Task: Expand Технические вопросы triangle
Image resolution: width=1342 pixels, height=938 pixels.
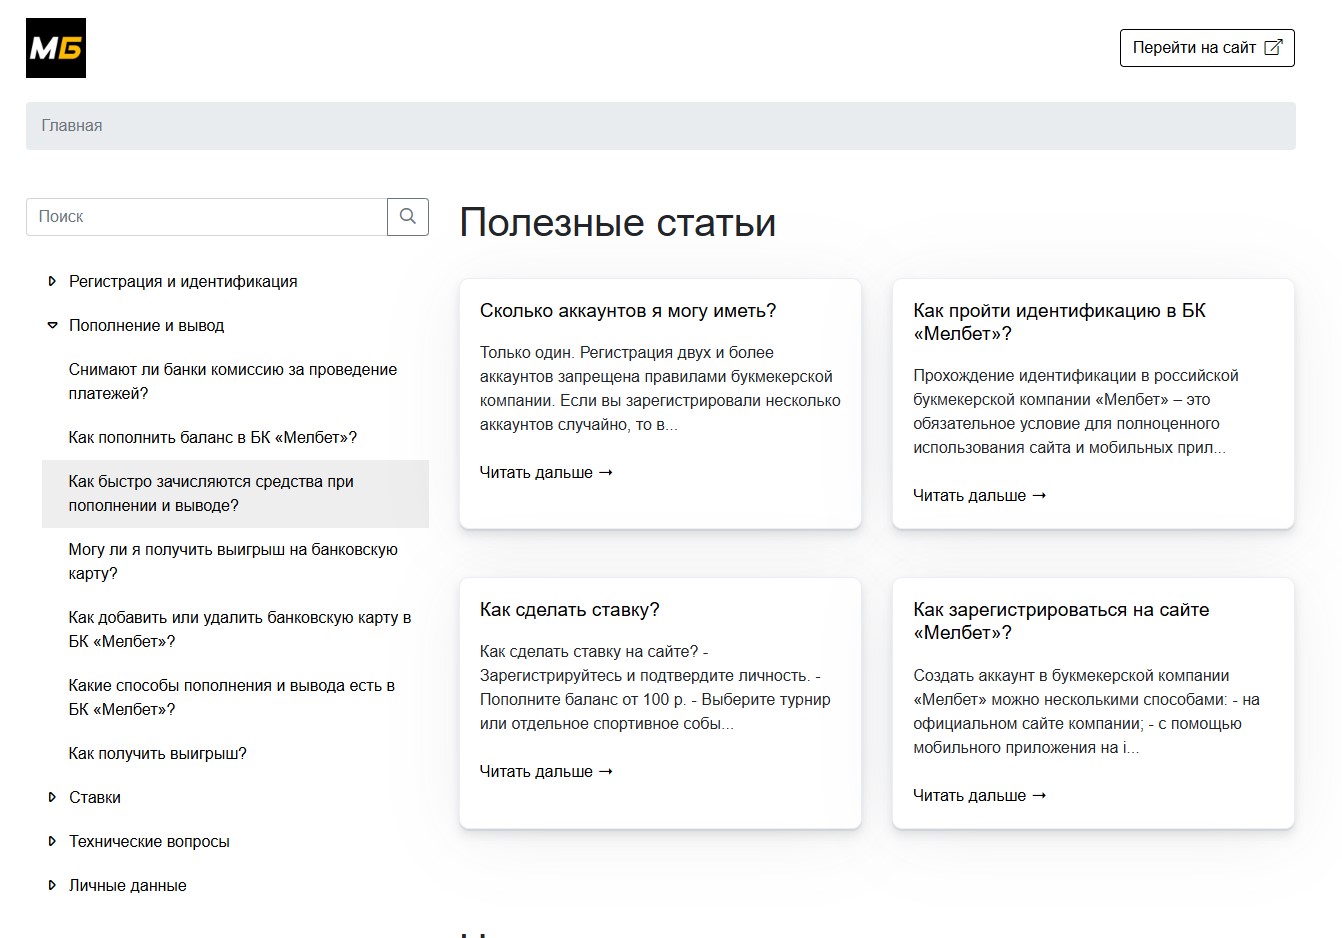Action: coord(52,842)
